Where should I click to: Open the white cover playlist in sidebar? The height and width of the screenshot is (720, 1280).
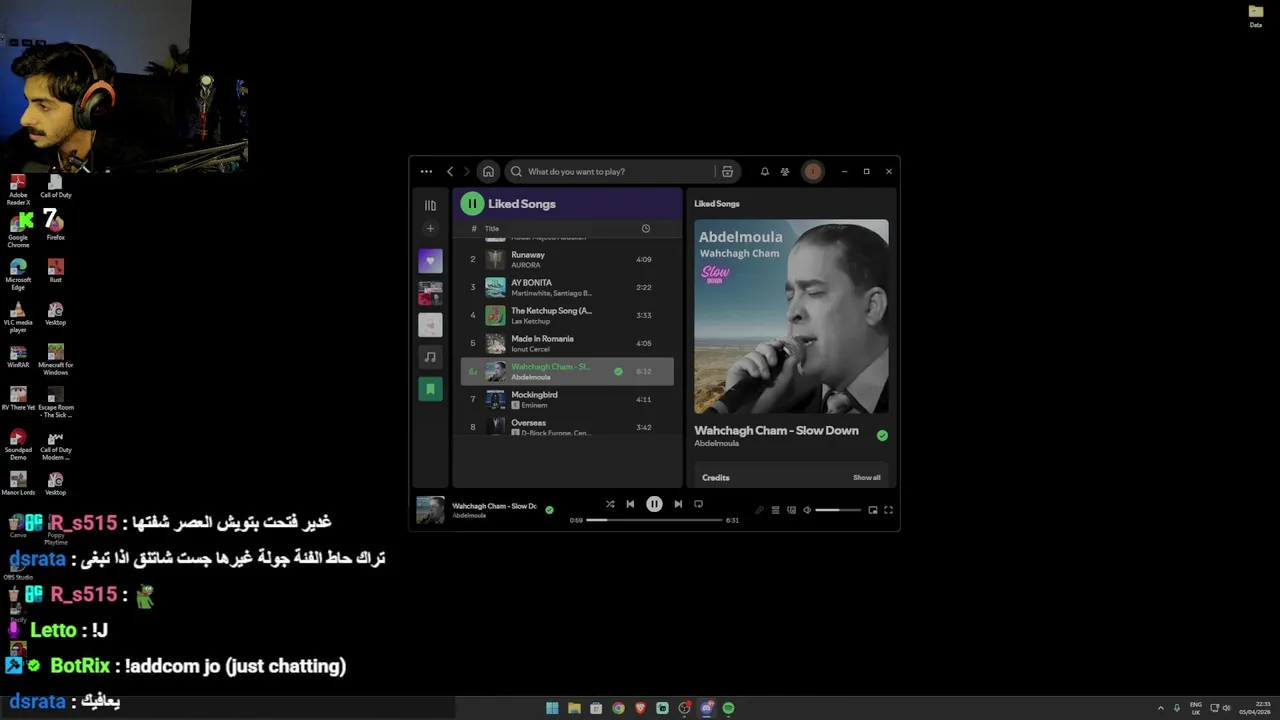point(430,325)
